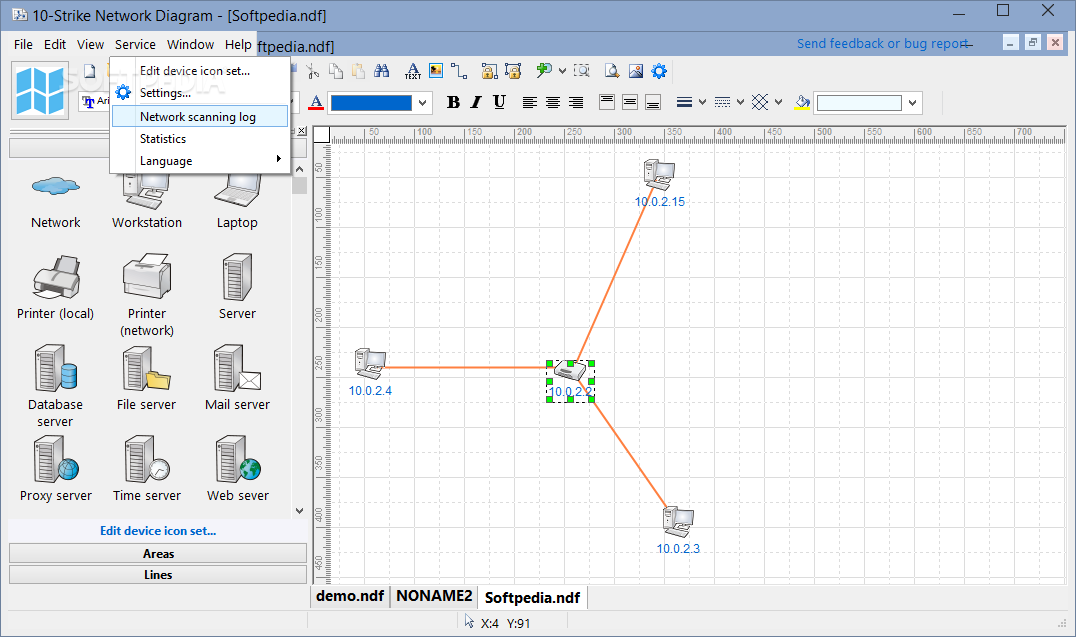Open the fill pattern hatch dropdown arrow
Viewport: 1076px width, 637px height.
[778, 102]
